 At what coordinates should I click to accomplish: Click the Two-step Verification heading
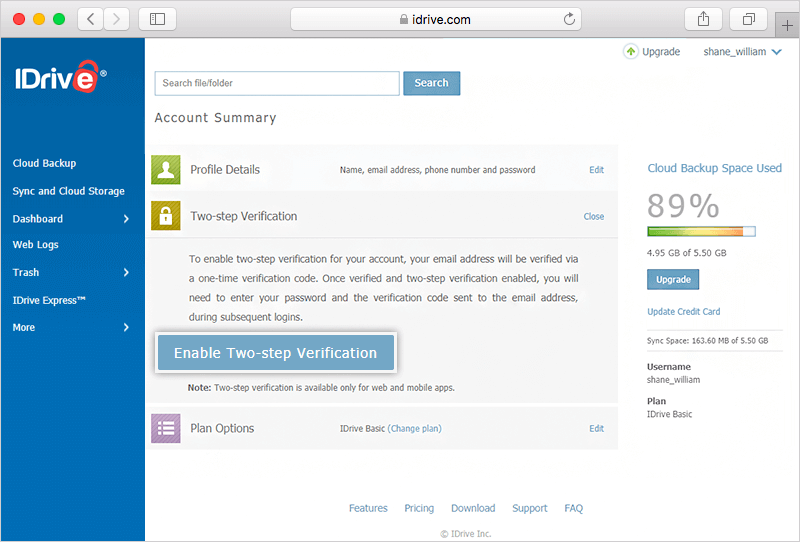tap(243, 216)
